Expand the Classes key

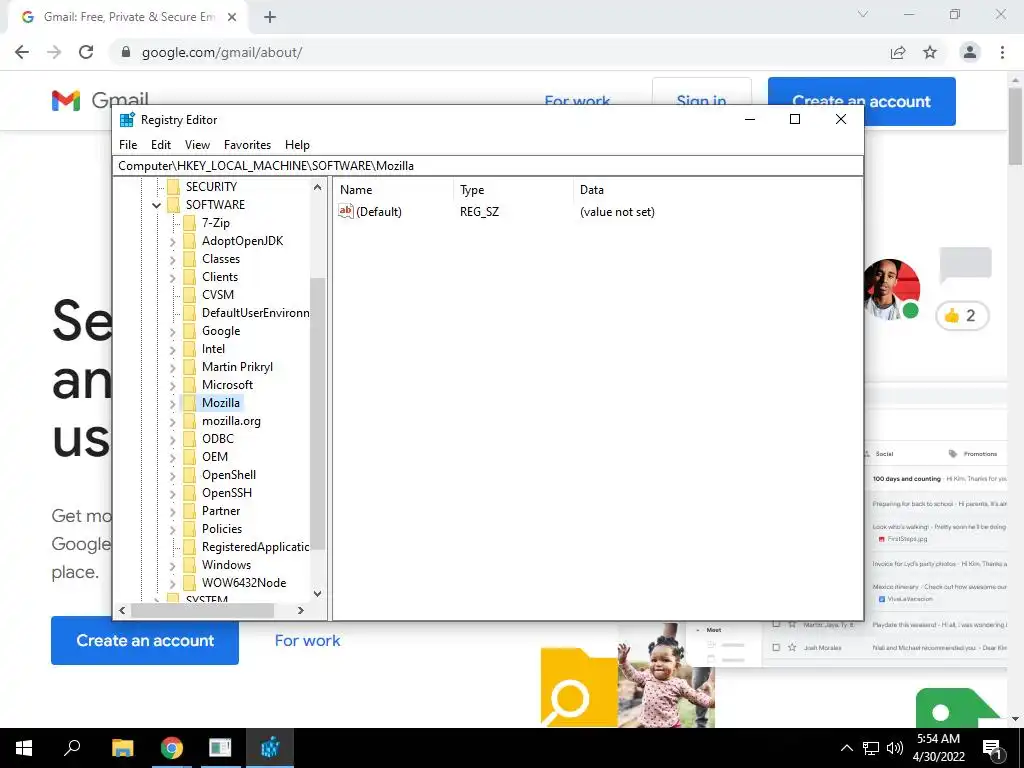tap(172, 259)
